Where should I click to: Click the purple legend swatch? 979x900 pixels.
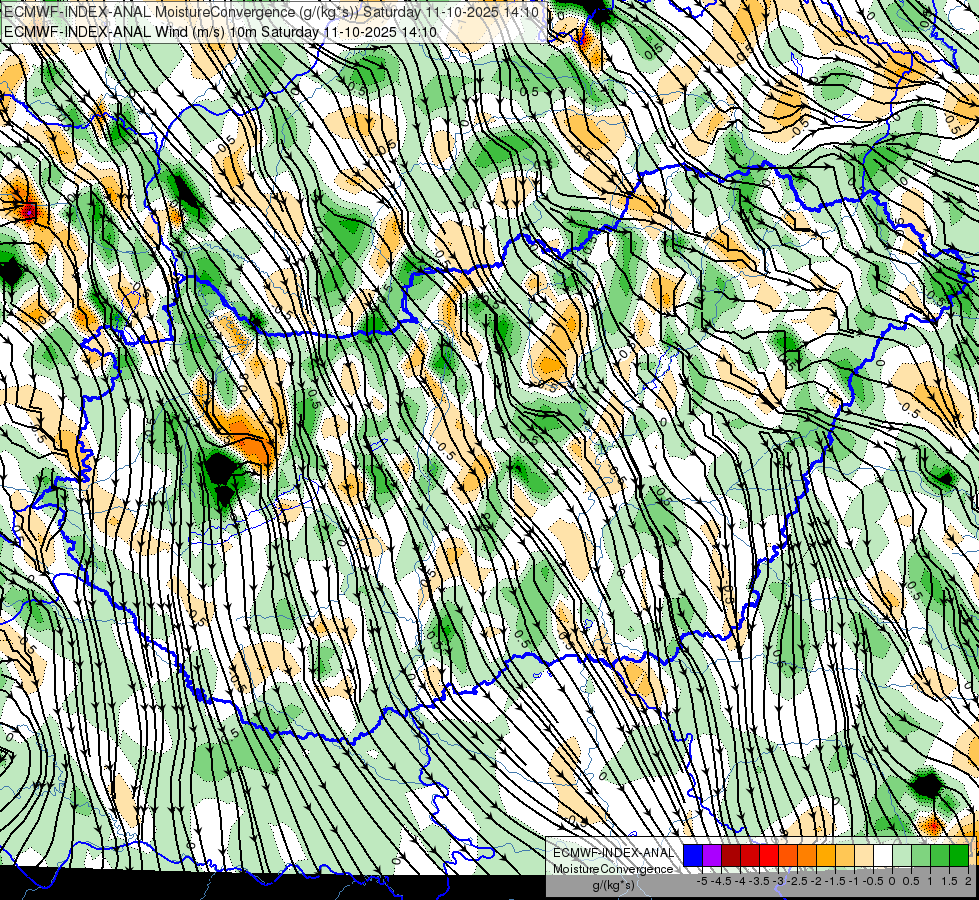point(712,855)
